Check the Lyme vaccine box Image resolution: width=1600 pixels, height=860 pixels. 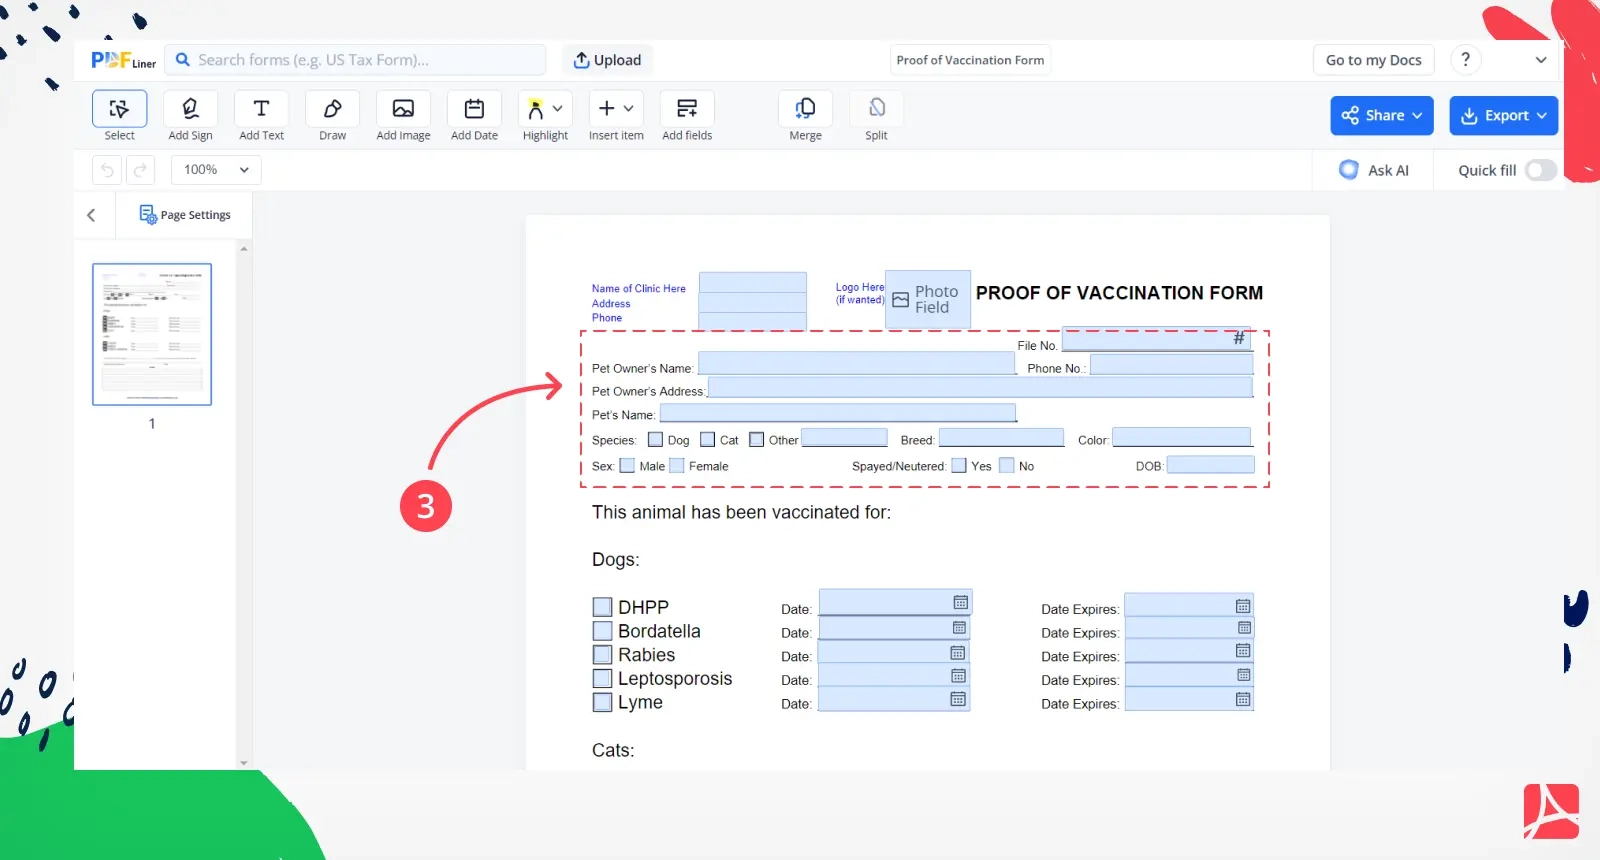coord(602,702)
